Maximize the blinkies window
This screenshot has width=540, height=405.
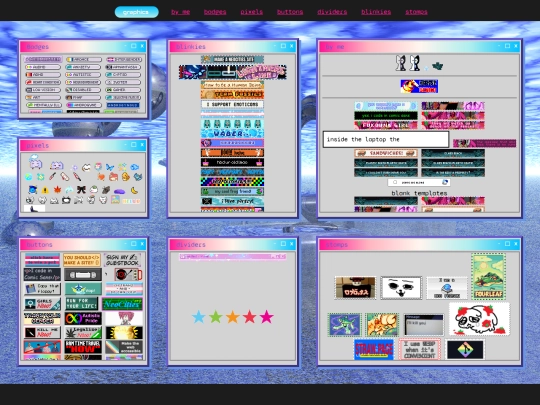coord(283,46)
